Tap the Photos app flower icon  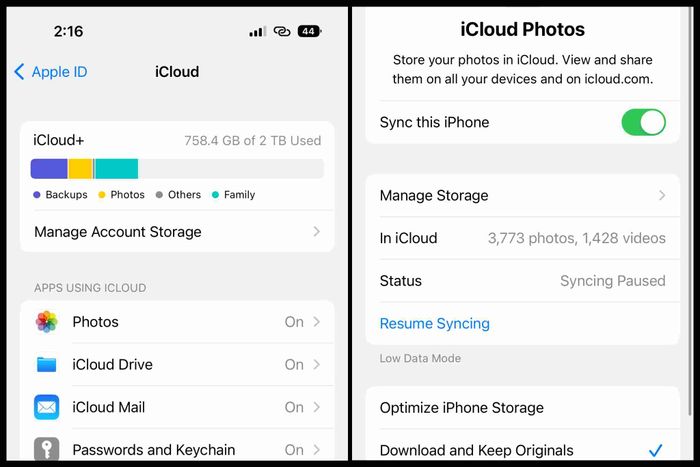(46, 322)
